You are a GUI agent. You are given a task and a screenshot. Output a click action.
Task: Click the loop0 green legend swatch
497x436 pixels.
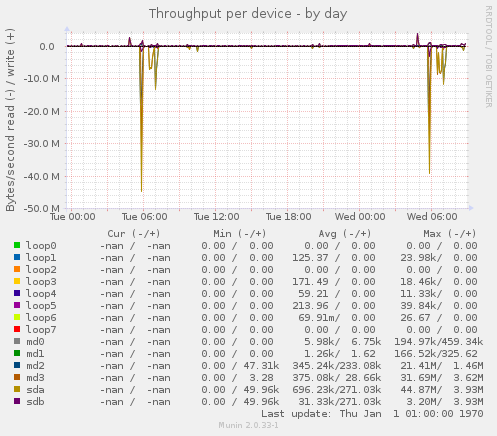click(x=17, y=245)
